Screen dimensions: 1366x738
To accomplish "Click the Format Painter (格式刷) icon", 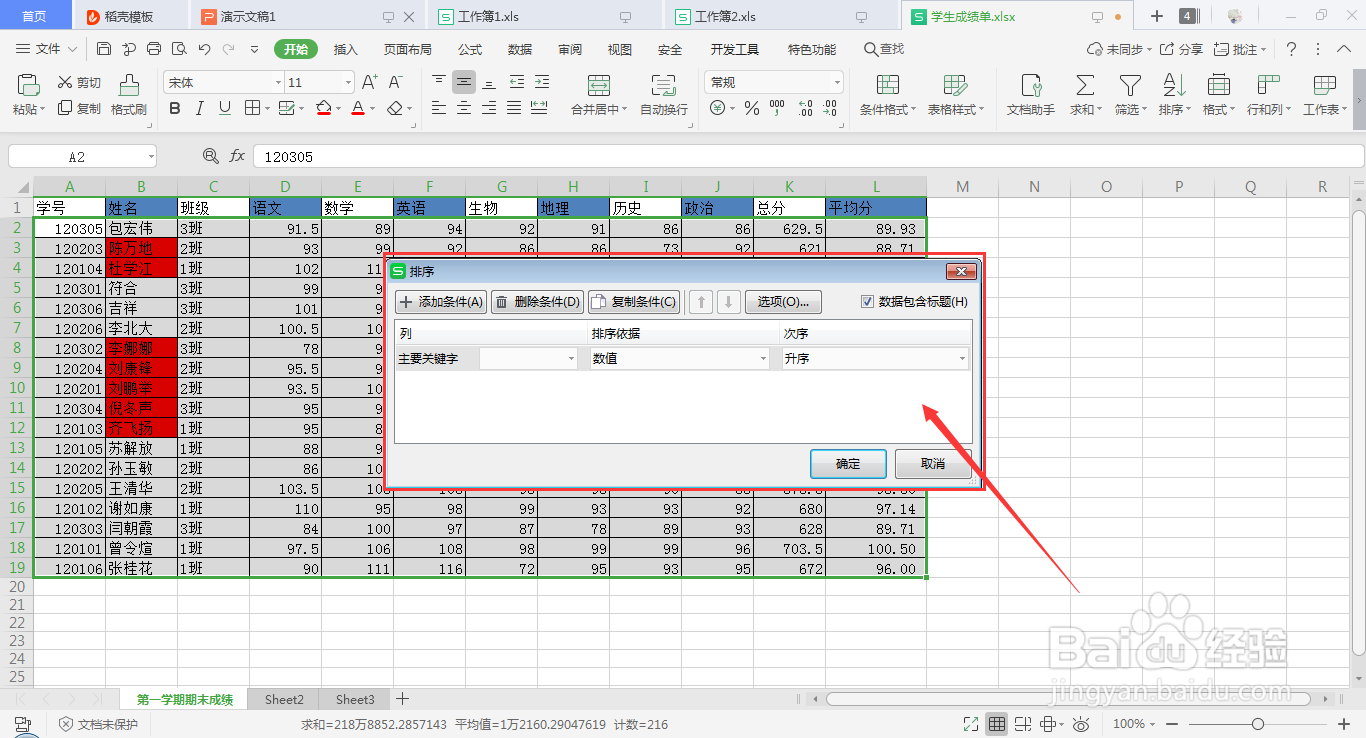I will pos(128,85).
